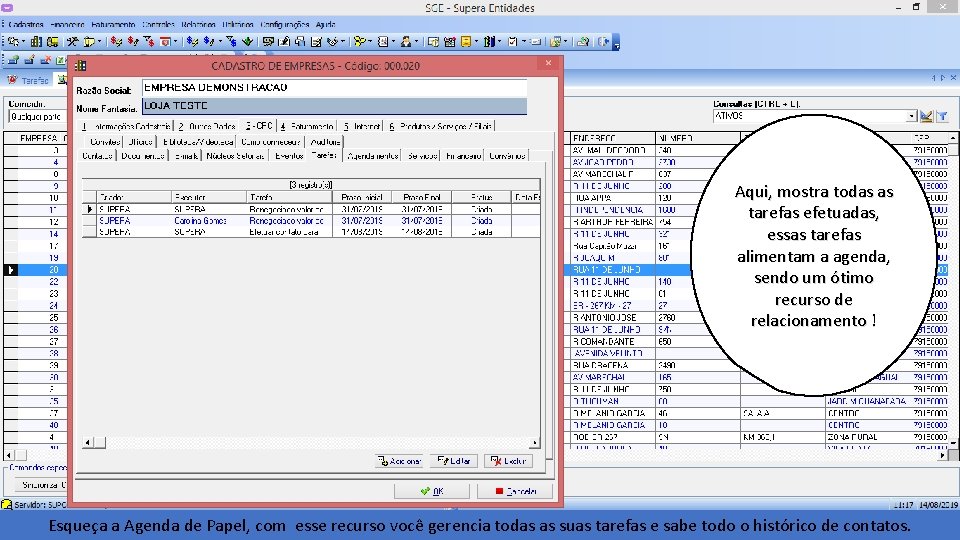Click the crossed tools icon in the main toolbar
The image size is (960, 540).
72,42
